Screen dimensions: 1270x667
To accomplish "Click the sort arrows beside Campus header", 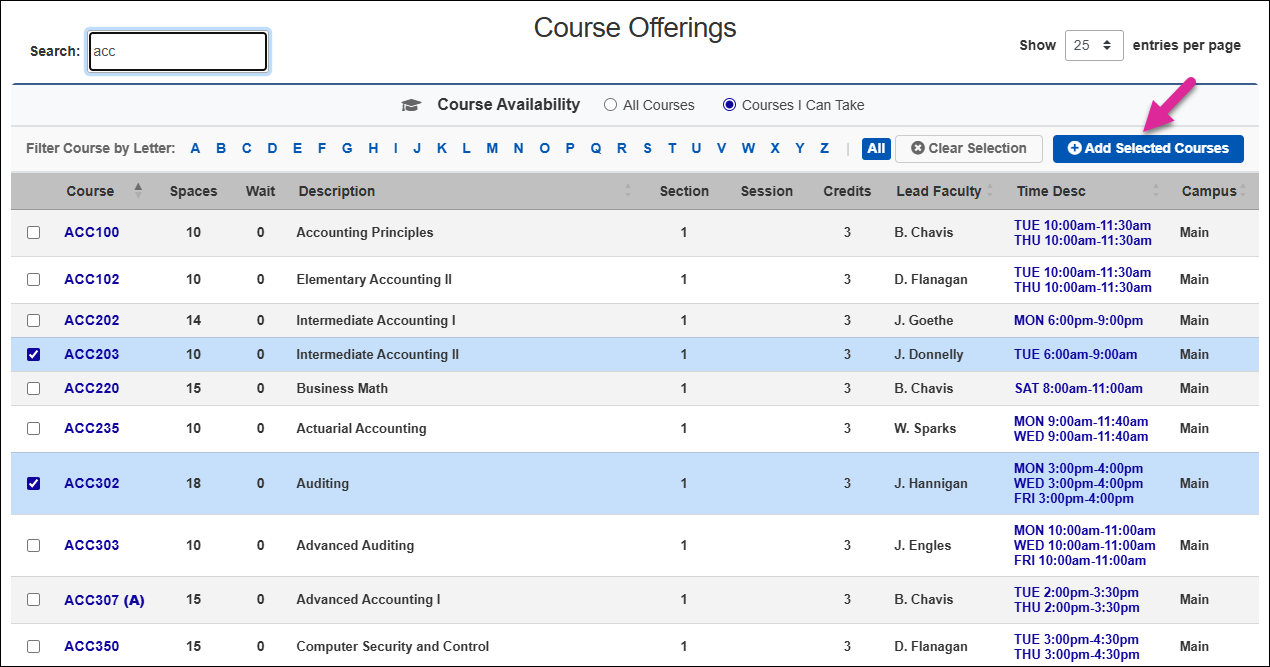I will coord(1244,191).
